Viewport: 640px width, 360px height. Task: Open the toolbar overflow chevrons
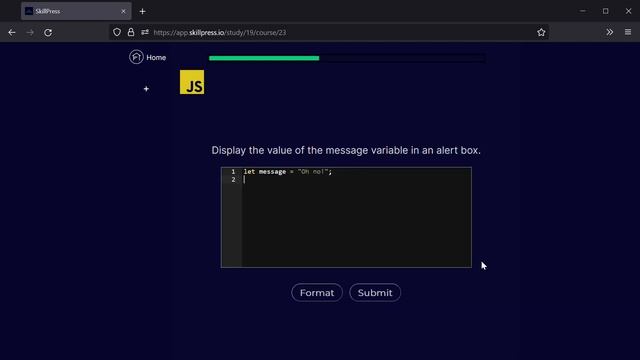[x=609, y=32]
